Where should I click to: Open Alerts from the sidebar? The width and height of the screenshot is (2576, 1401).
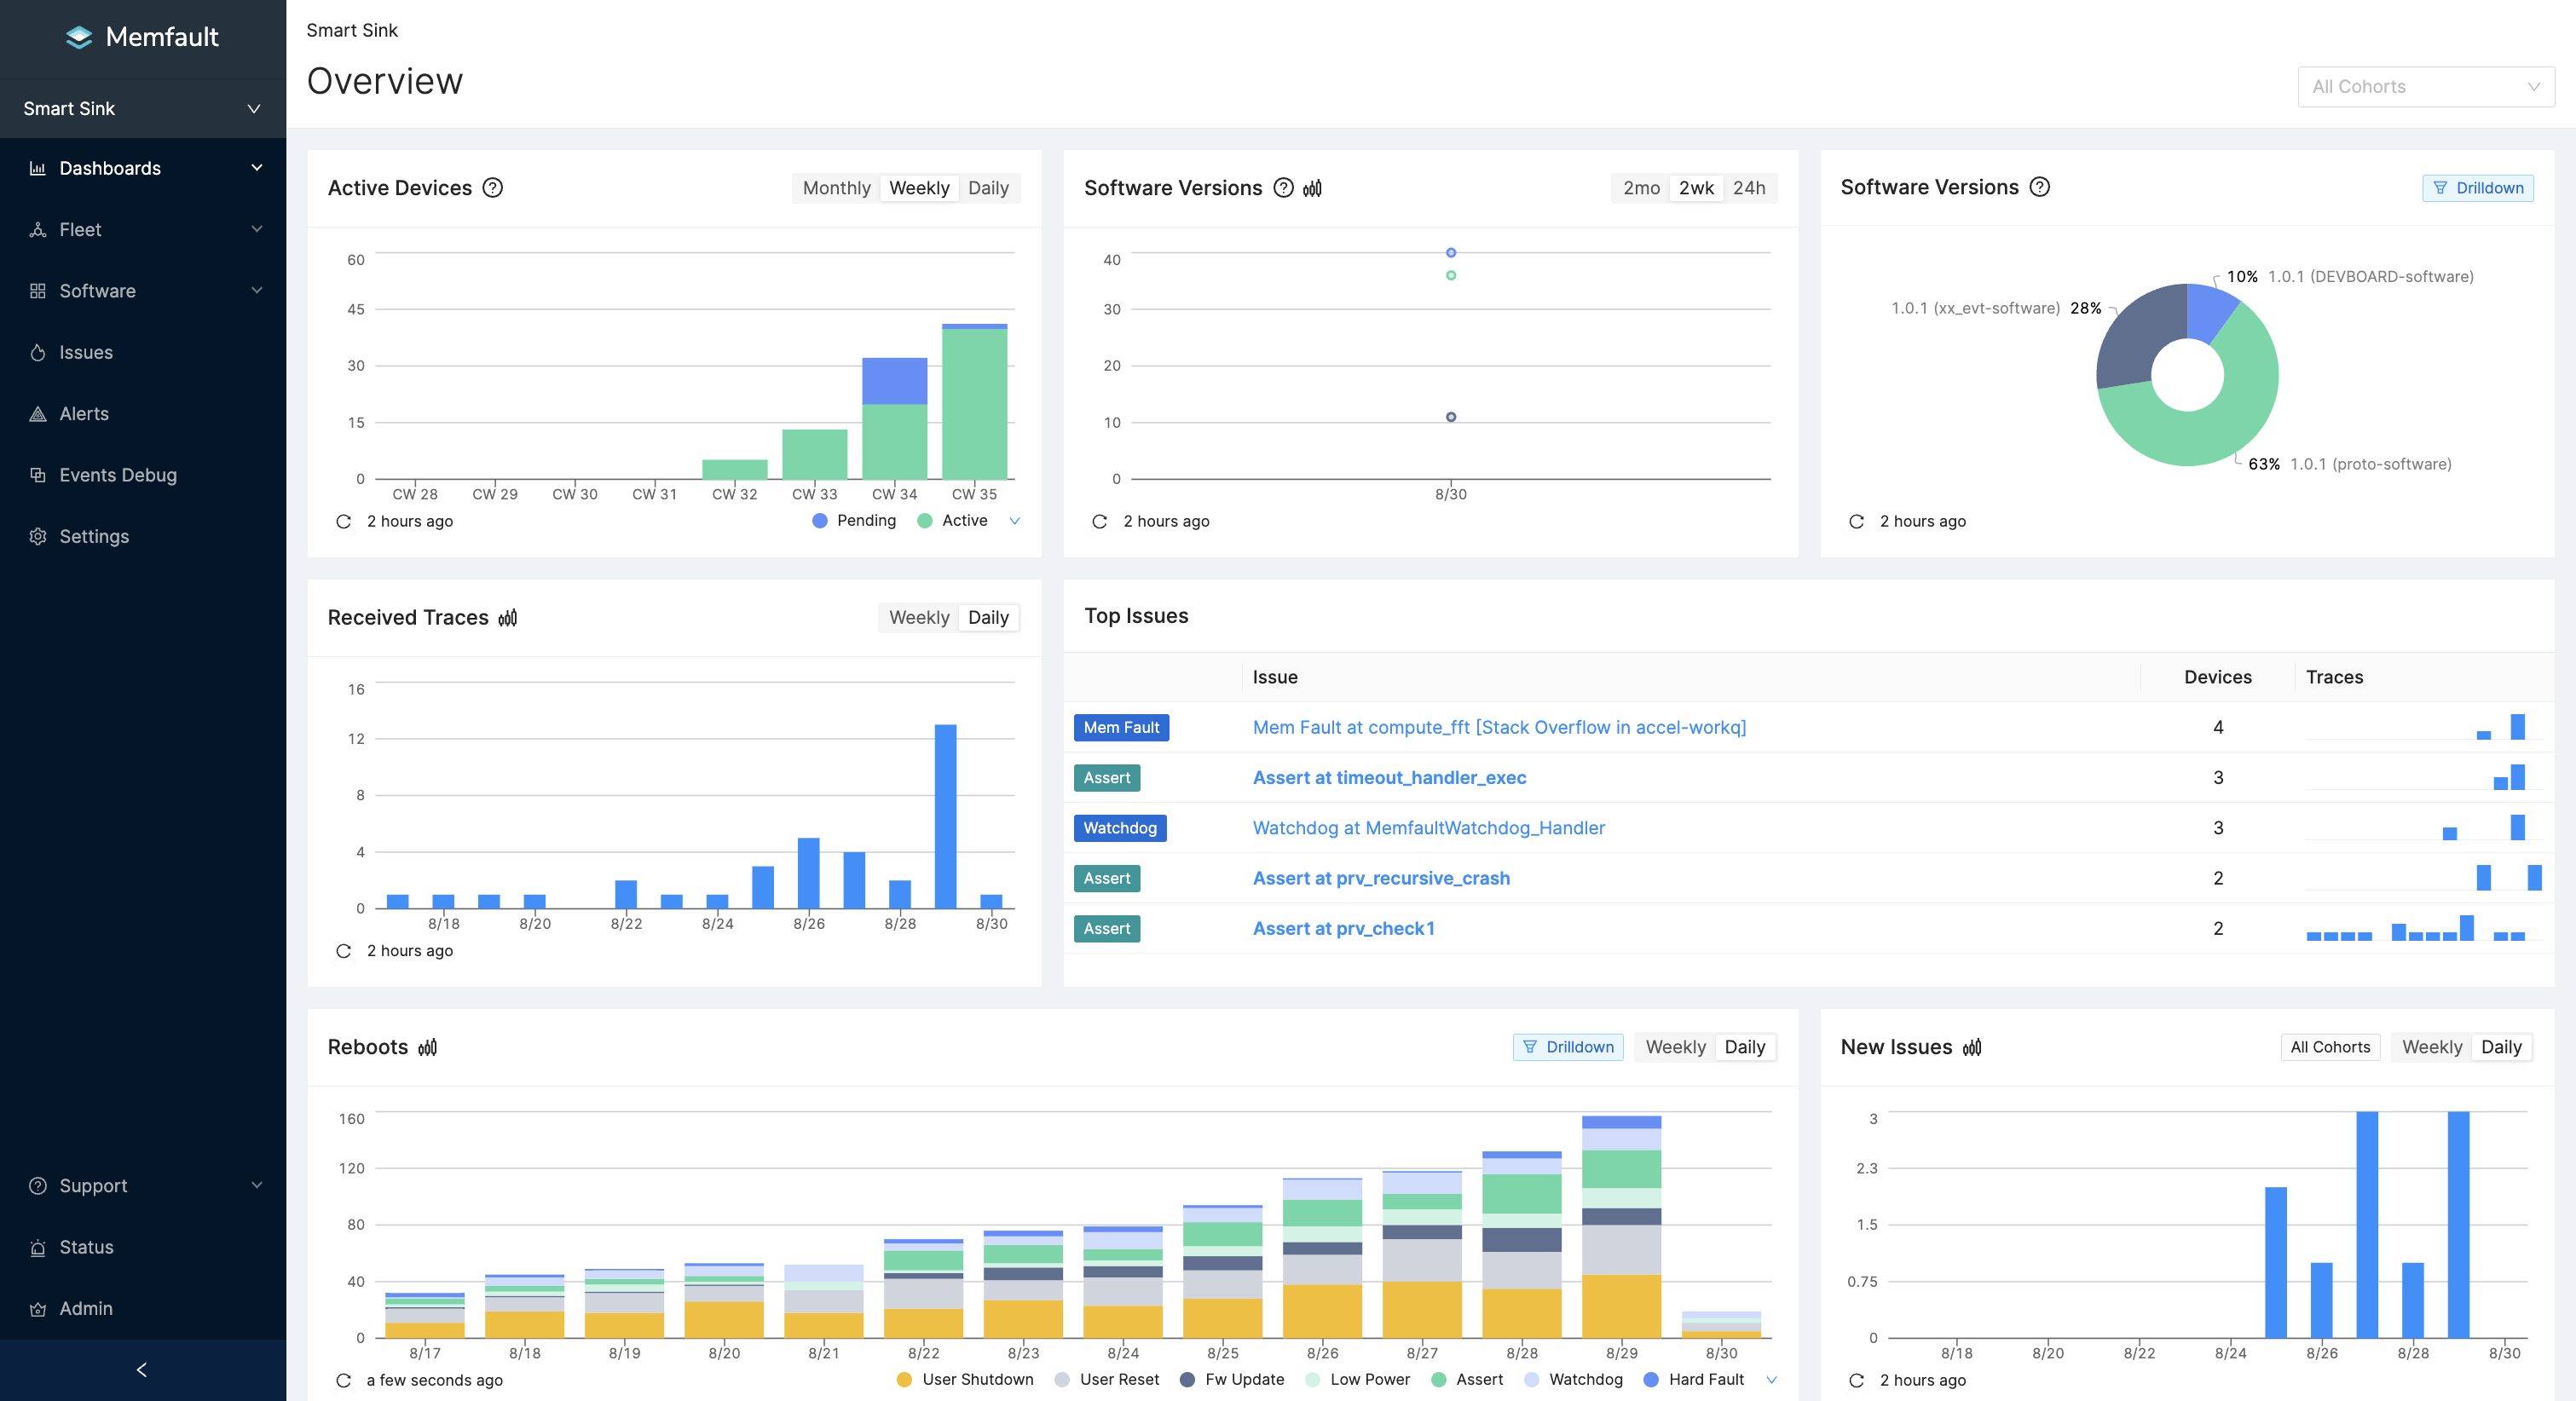click(84, 414)
